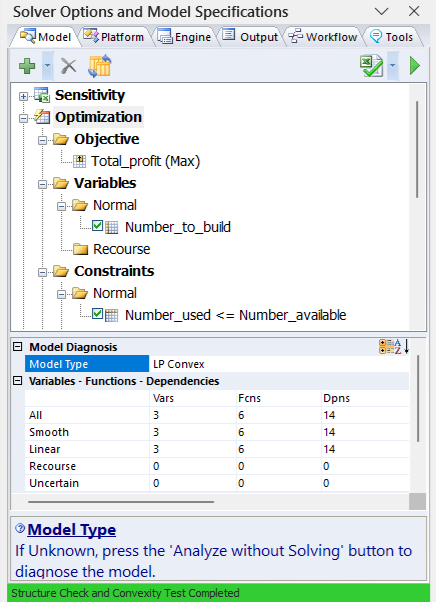Image resolution: width=436 pixels, height=602 pixels.
Task: Uncheck the Number_to_build variable checkbox
Action: tap(97, 226)
